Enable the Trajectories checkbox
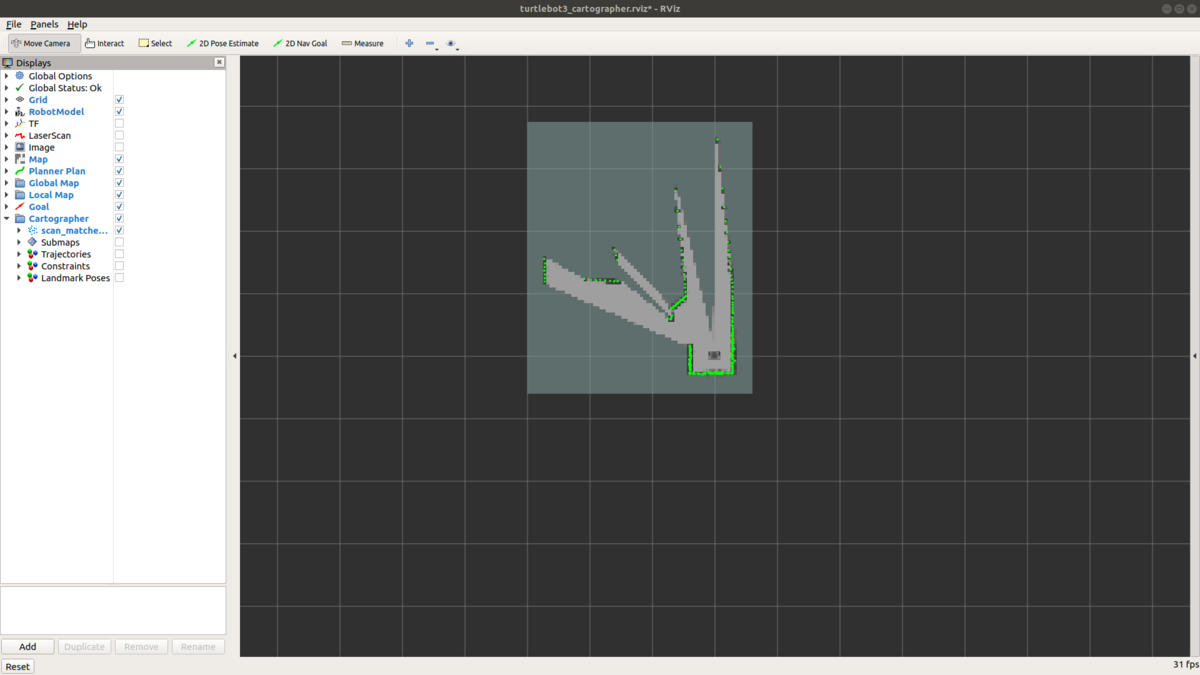Image resolution: width=1200 pixels, height=675 pixels. [x=118, y=254]
